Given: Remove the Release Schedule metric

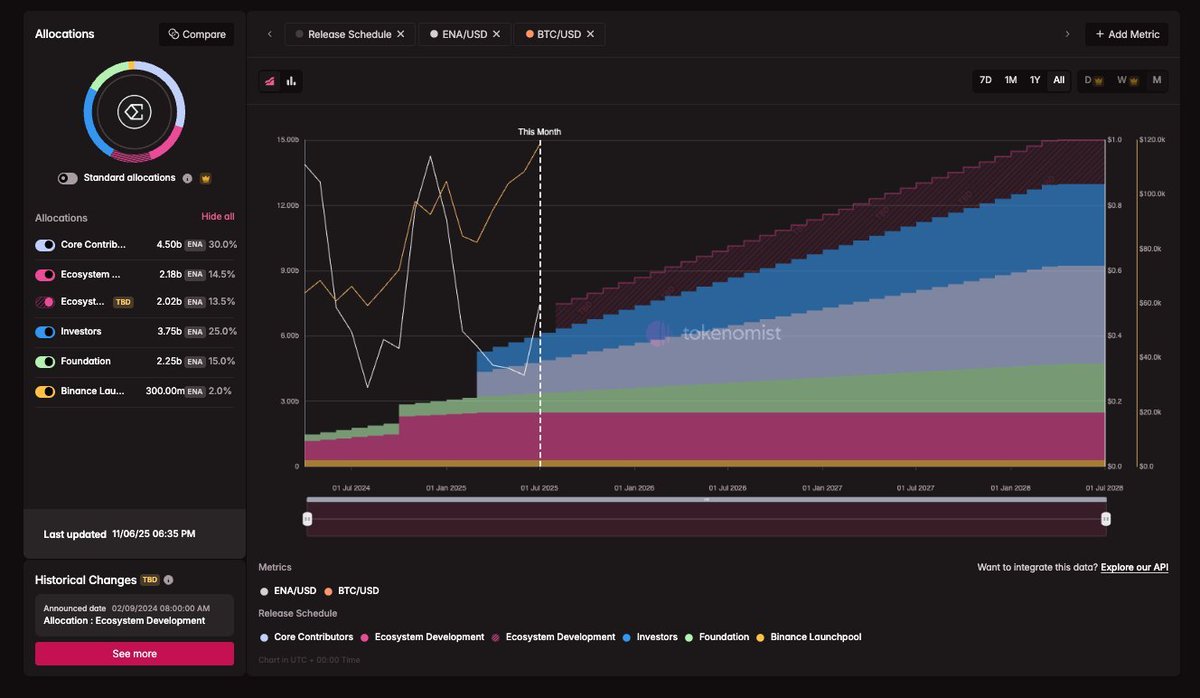Looking at the screenshot, I should (401, 34).
